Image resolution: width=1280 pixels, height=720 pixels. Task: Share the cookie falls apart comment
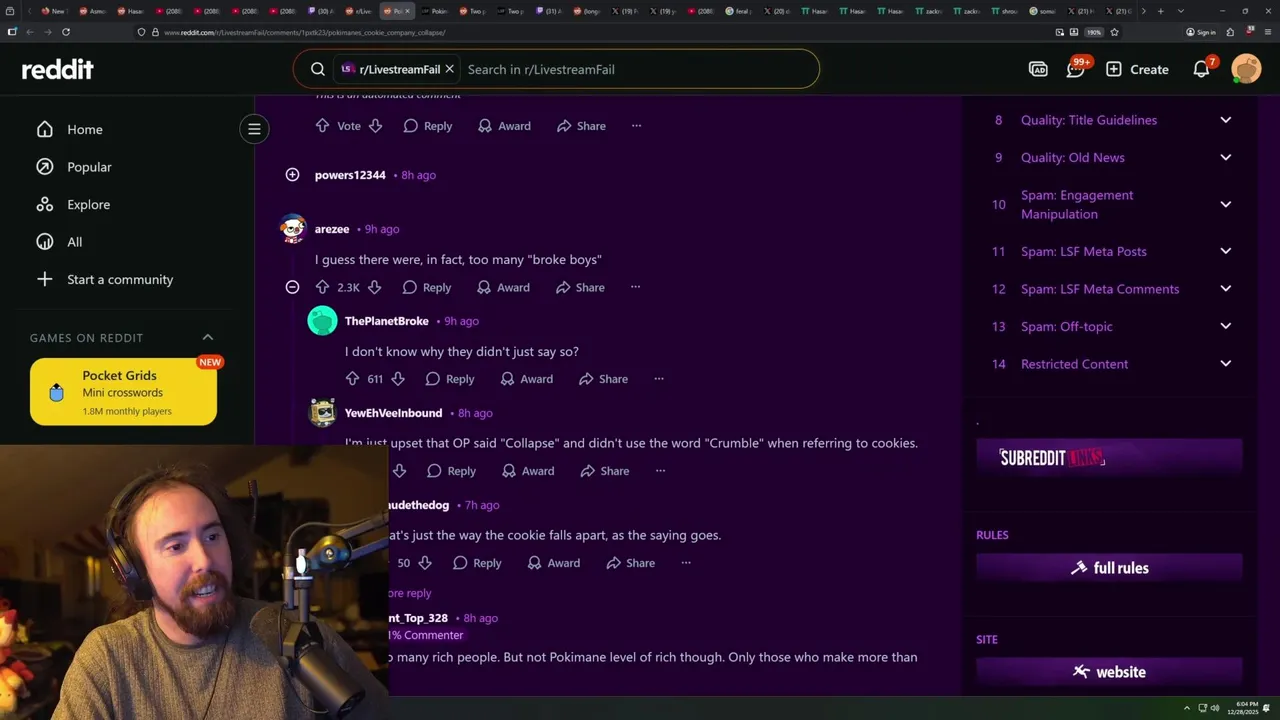coord(630,563)
